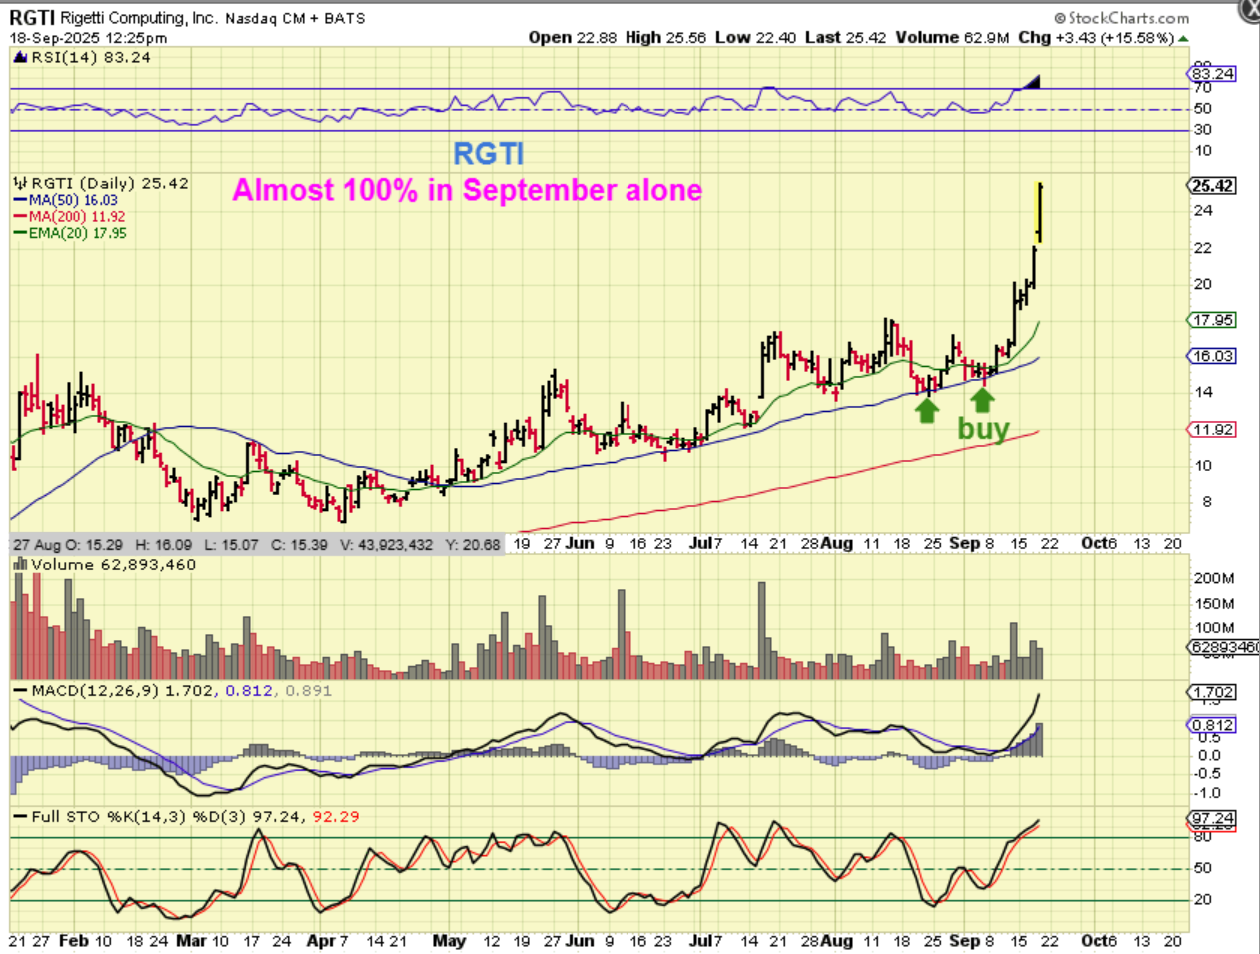The image size is (1260, 954).
Task: Click the blue RGTI annotation above the chart
Action: coord(489,153)
